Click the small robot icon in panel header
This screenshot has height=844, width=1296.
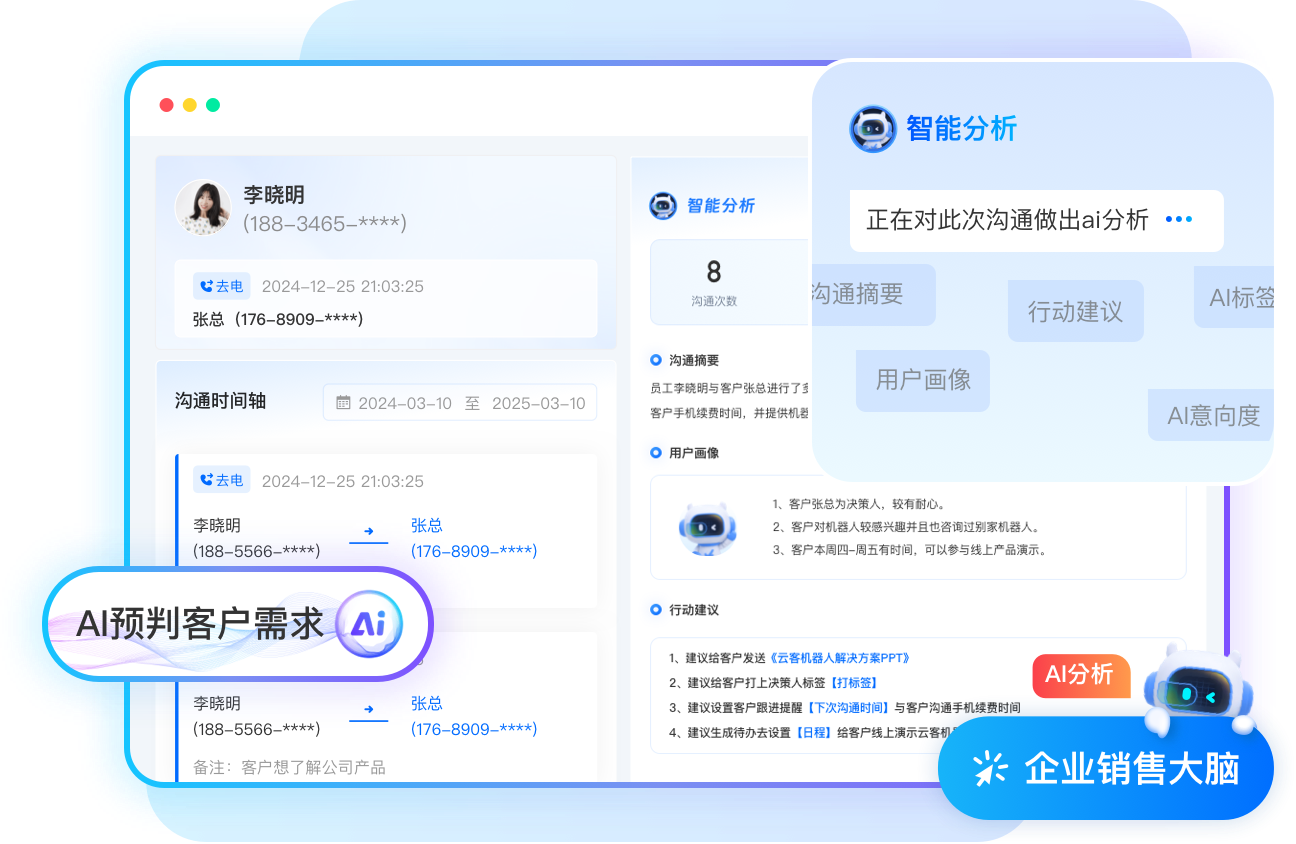(x=663, y=206)
